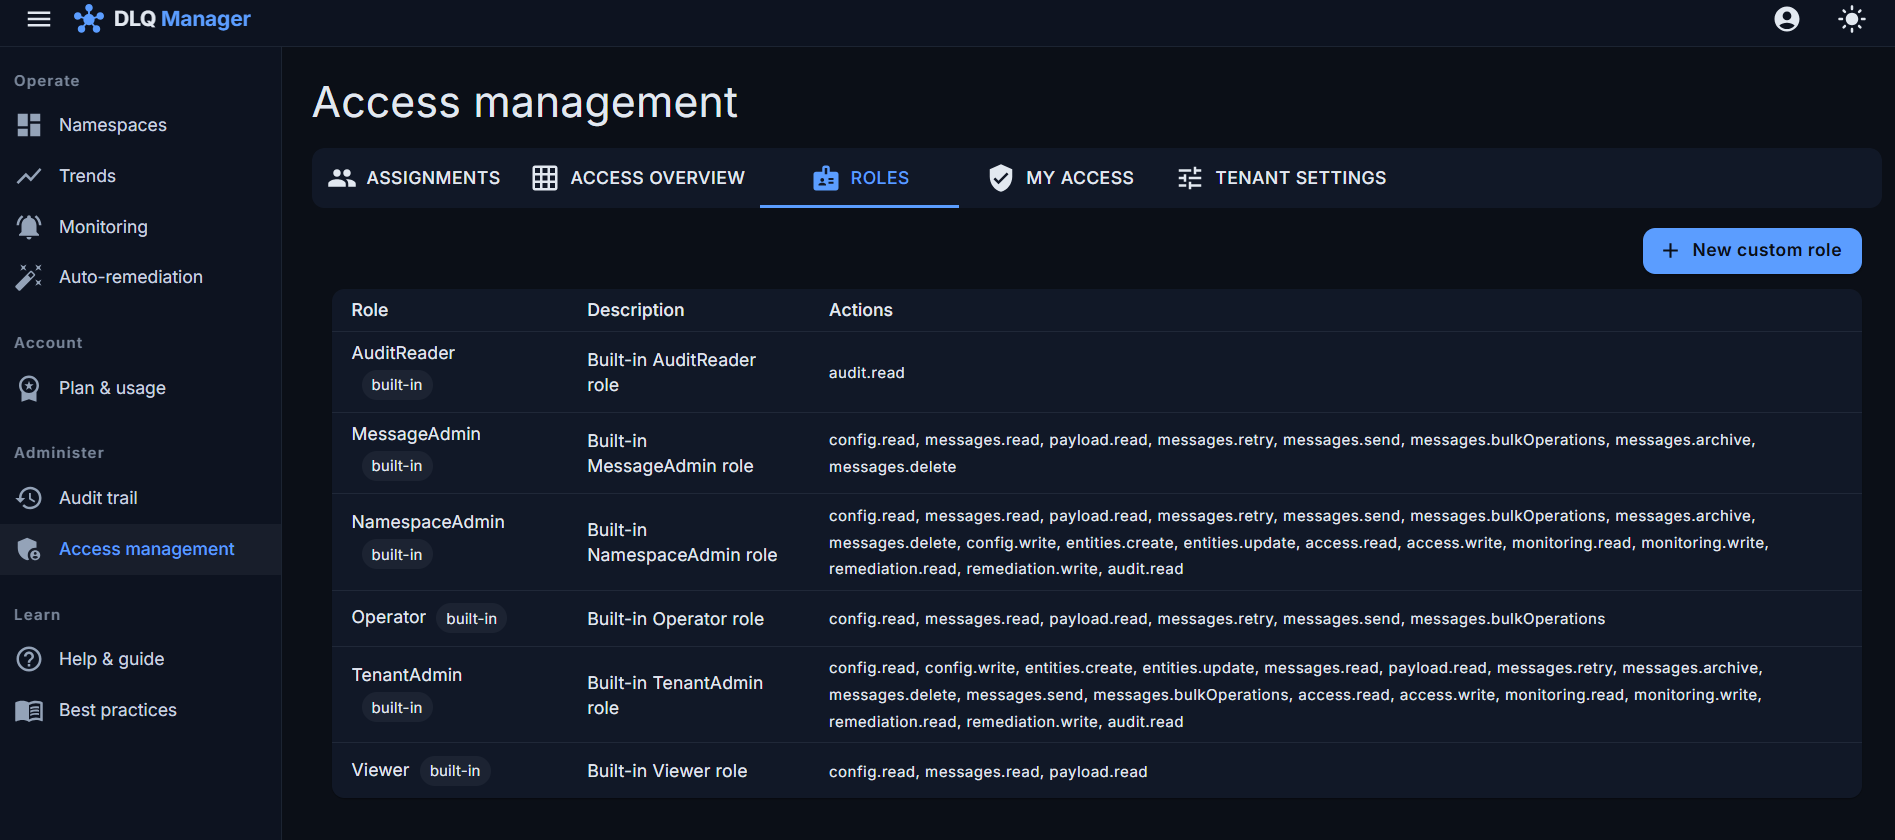Open Trends page from sidebar
Screen dimensions: 1895x840
pyautogui.click(x=140, y=176)
